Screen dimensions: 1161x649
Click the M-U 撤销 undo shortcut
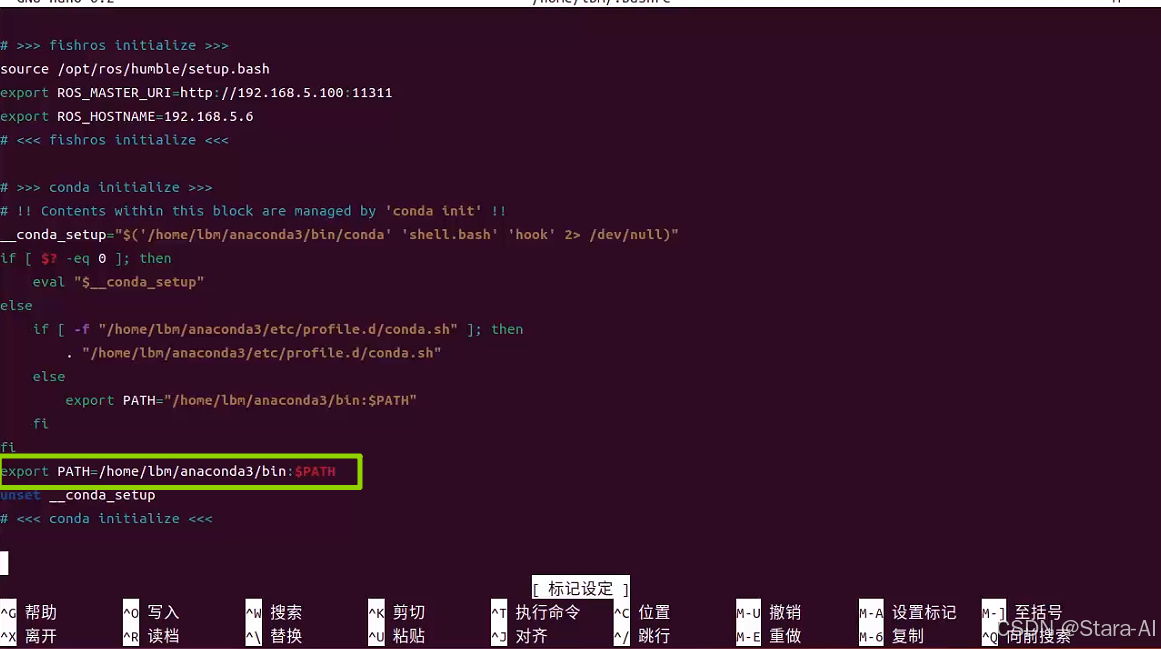[x=769, y=613]
